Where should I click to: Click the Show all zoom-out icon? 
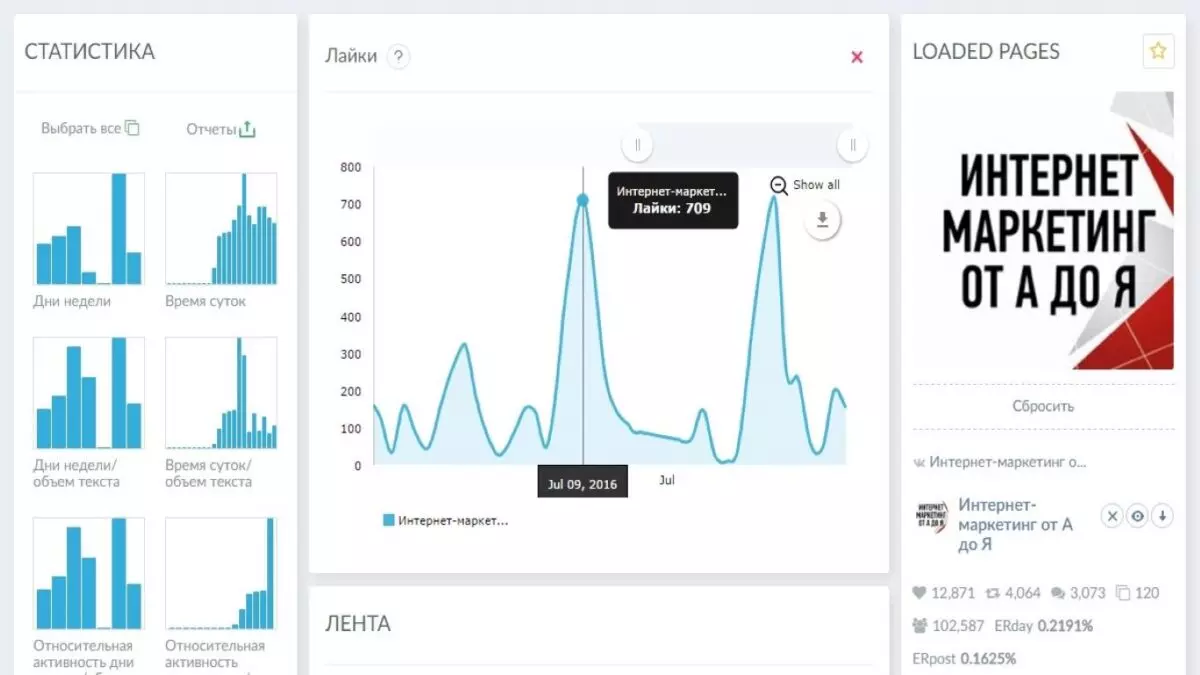pos(779,185)
